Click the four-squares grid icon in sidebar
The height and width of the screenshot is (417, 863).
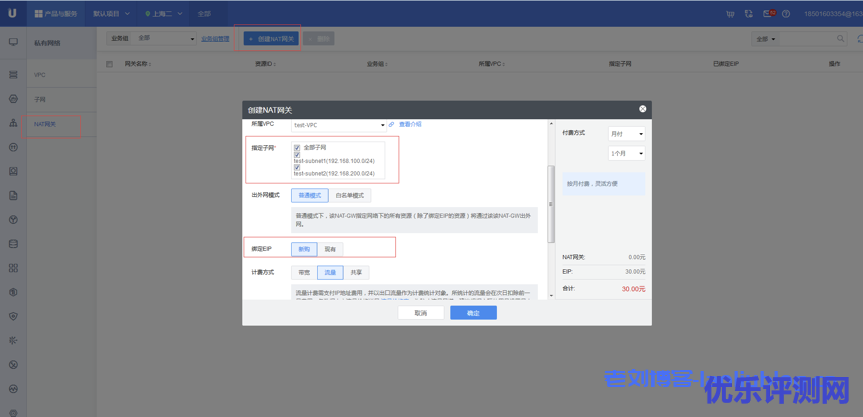(13, 268)
